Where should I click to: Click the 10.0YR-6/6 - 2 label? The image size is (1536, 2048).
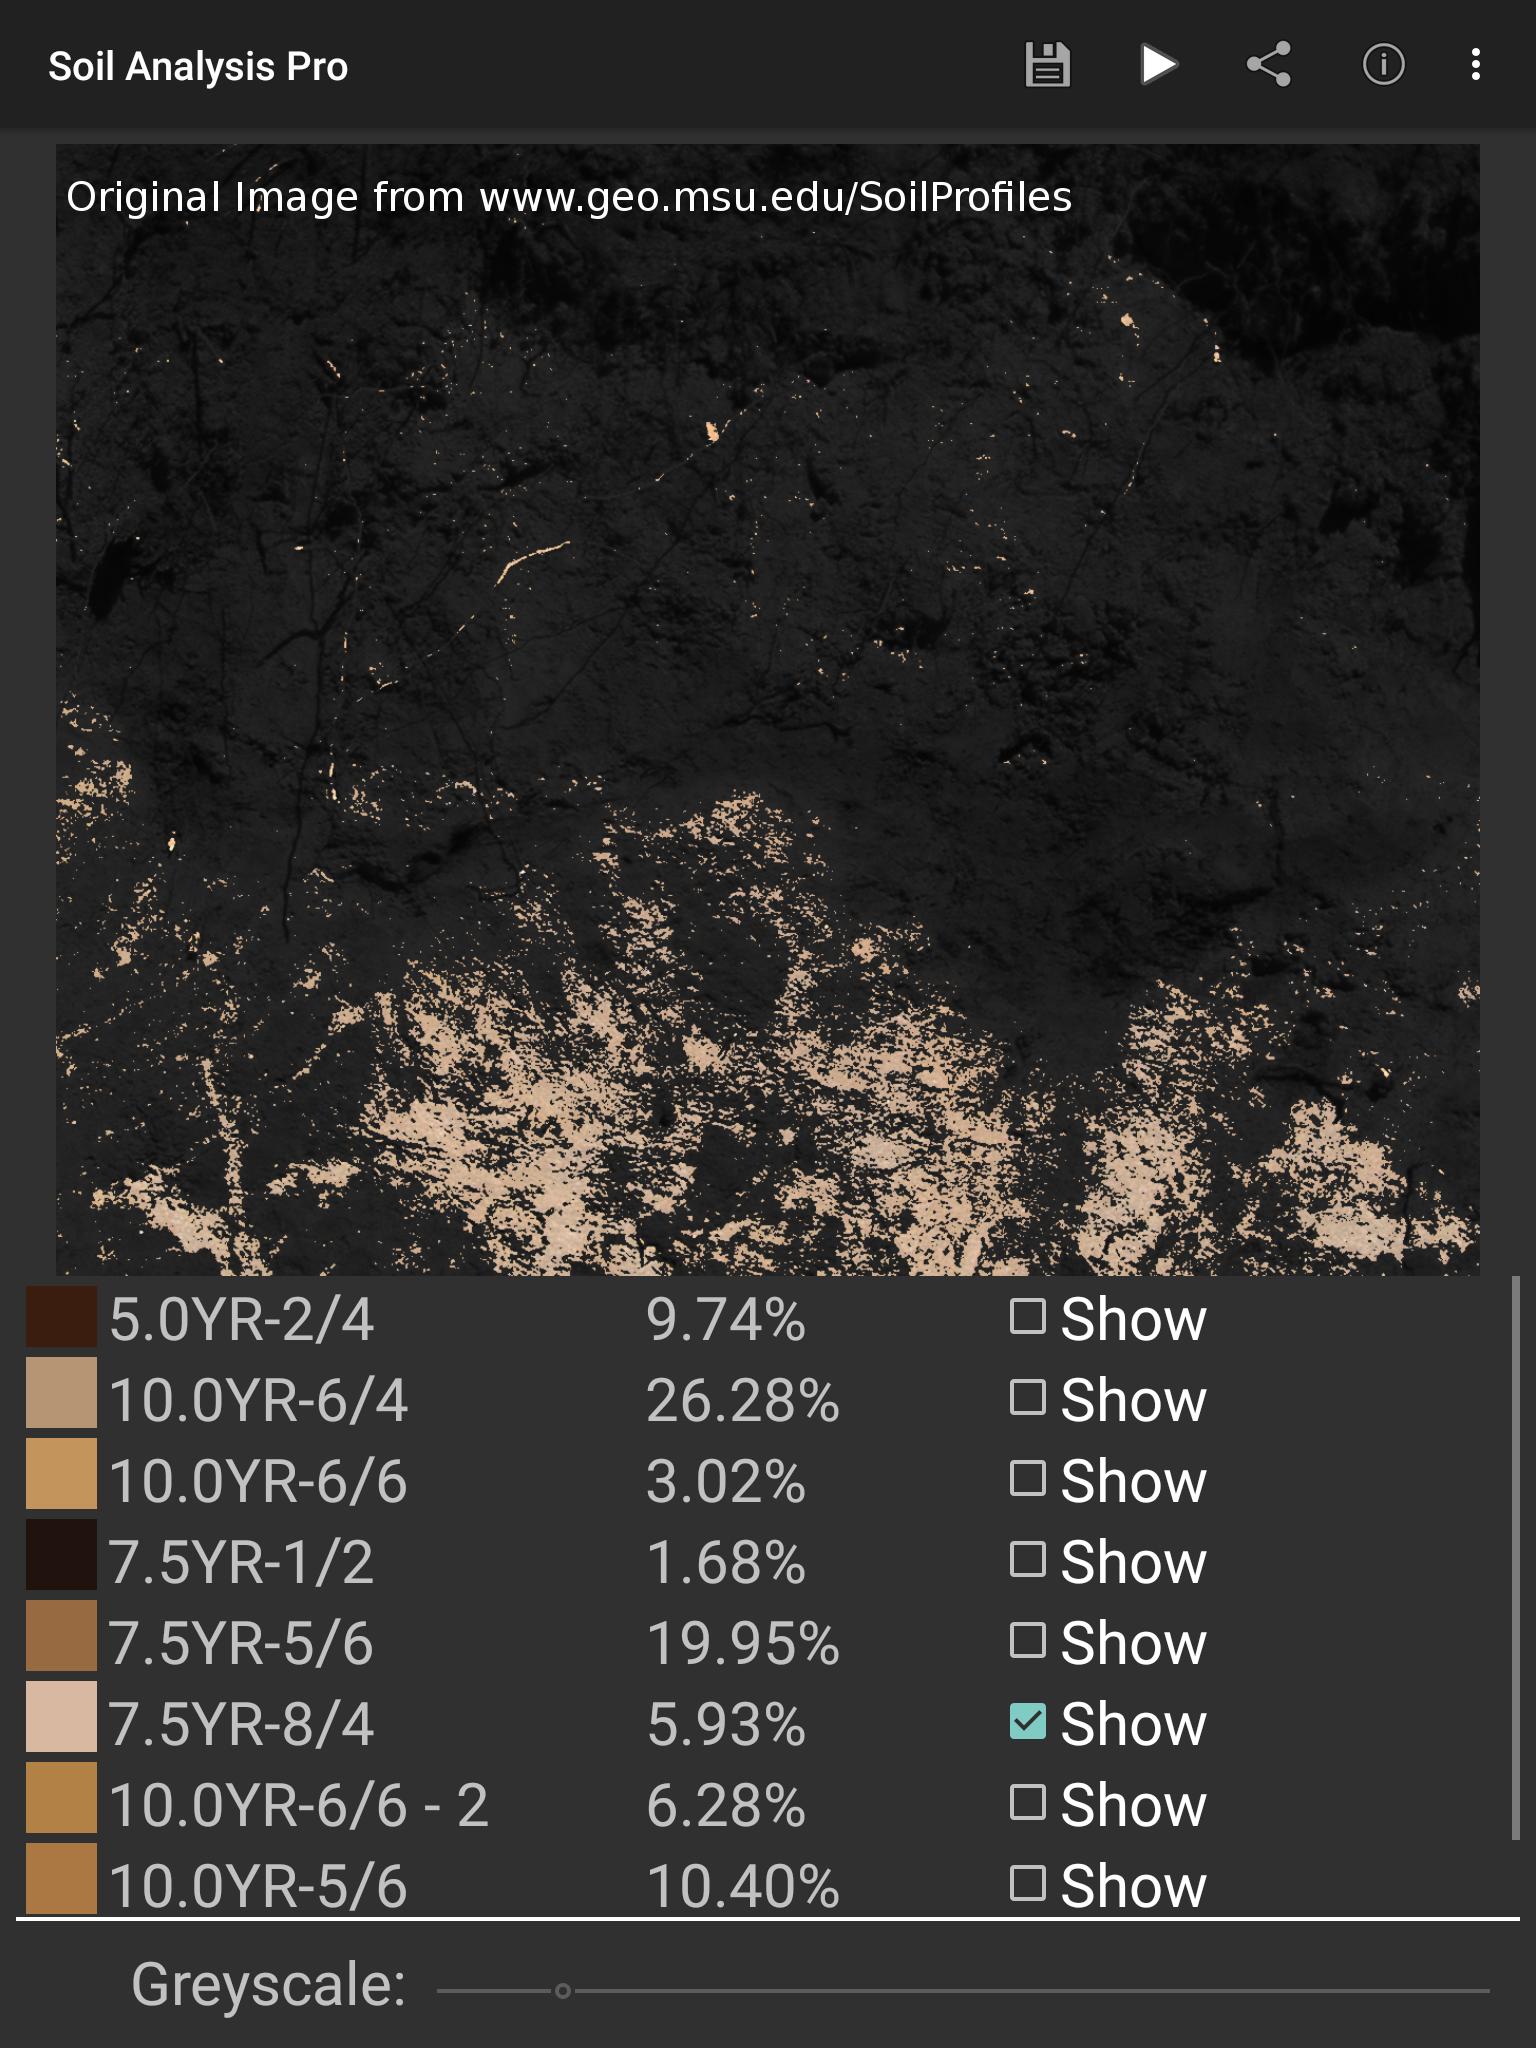(298, 1805)
